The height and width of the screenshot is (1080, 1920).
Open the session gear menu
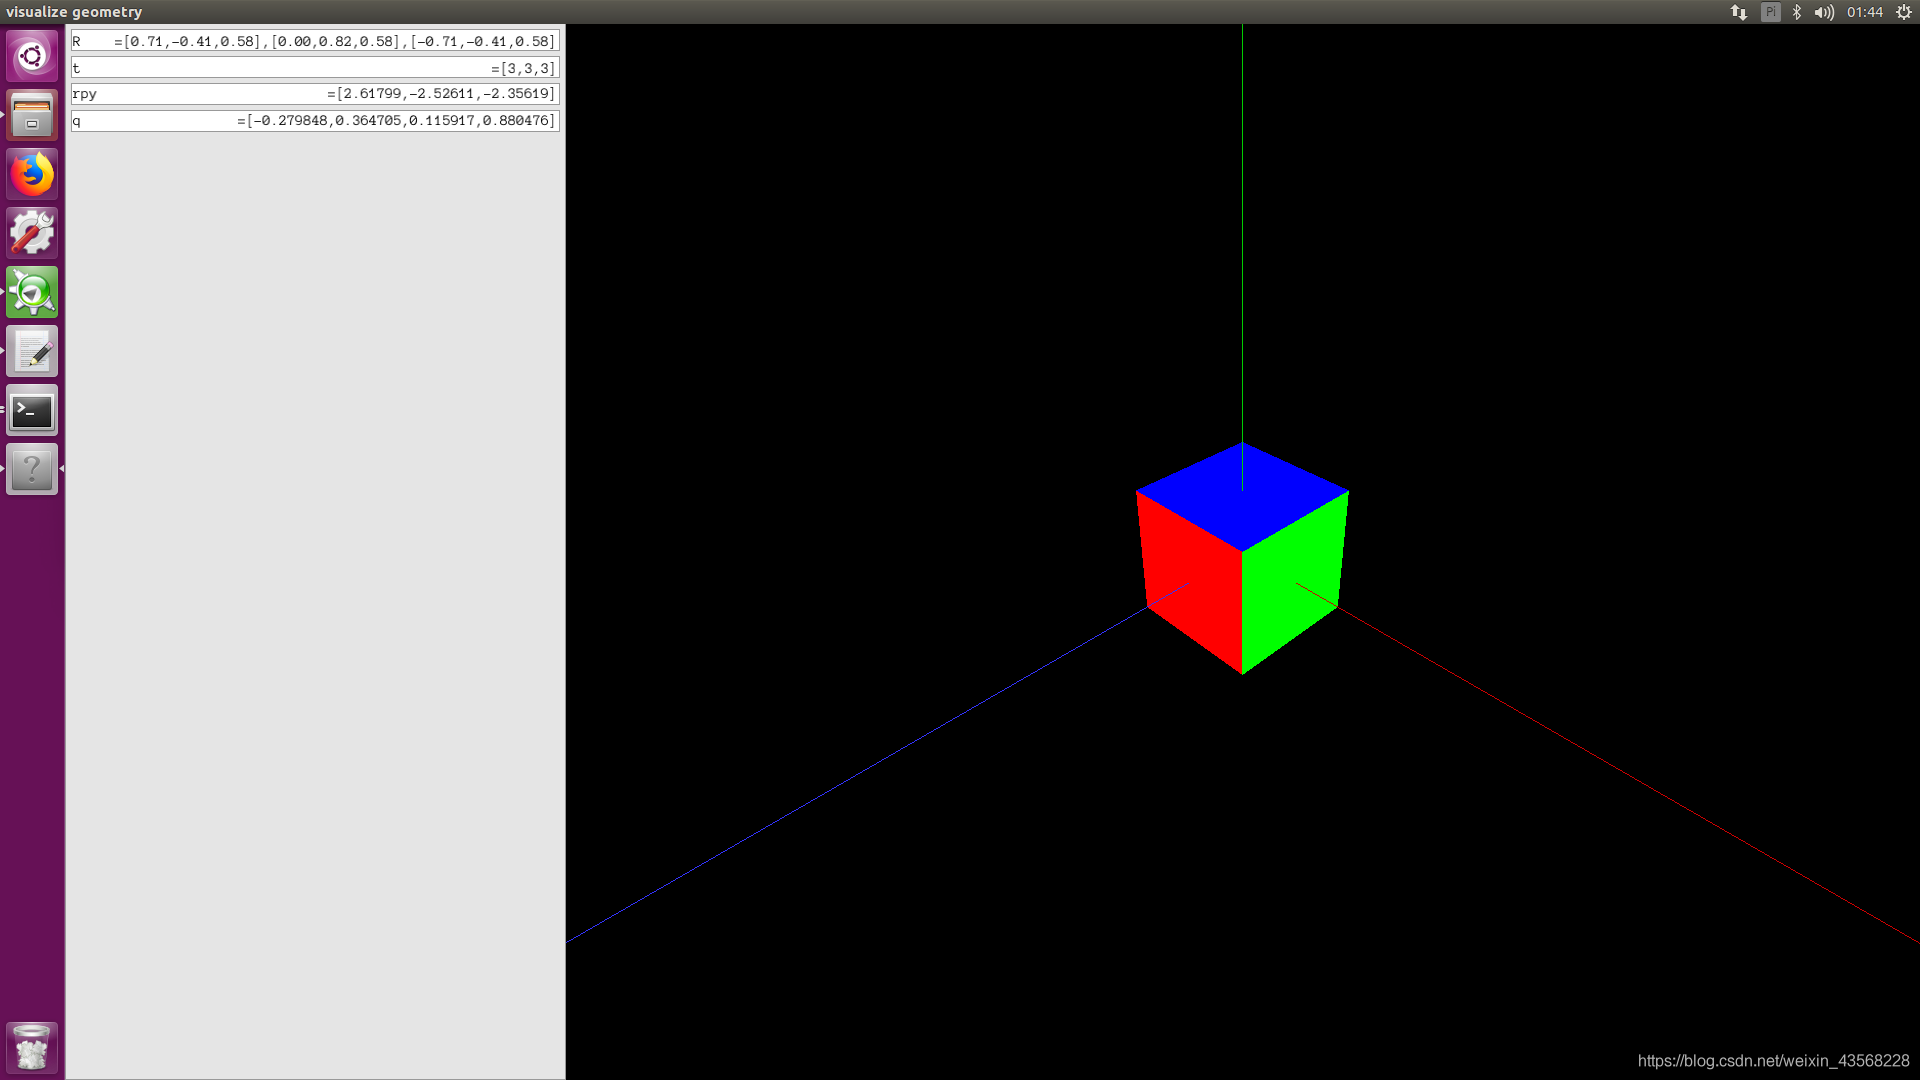[1905, 12]
